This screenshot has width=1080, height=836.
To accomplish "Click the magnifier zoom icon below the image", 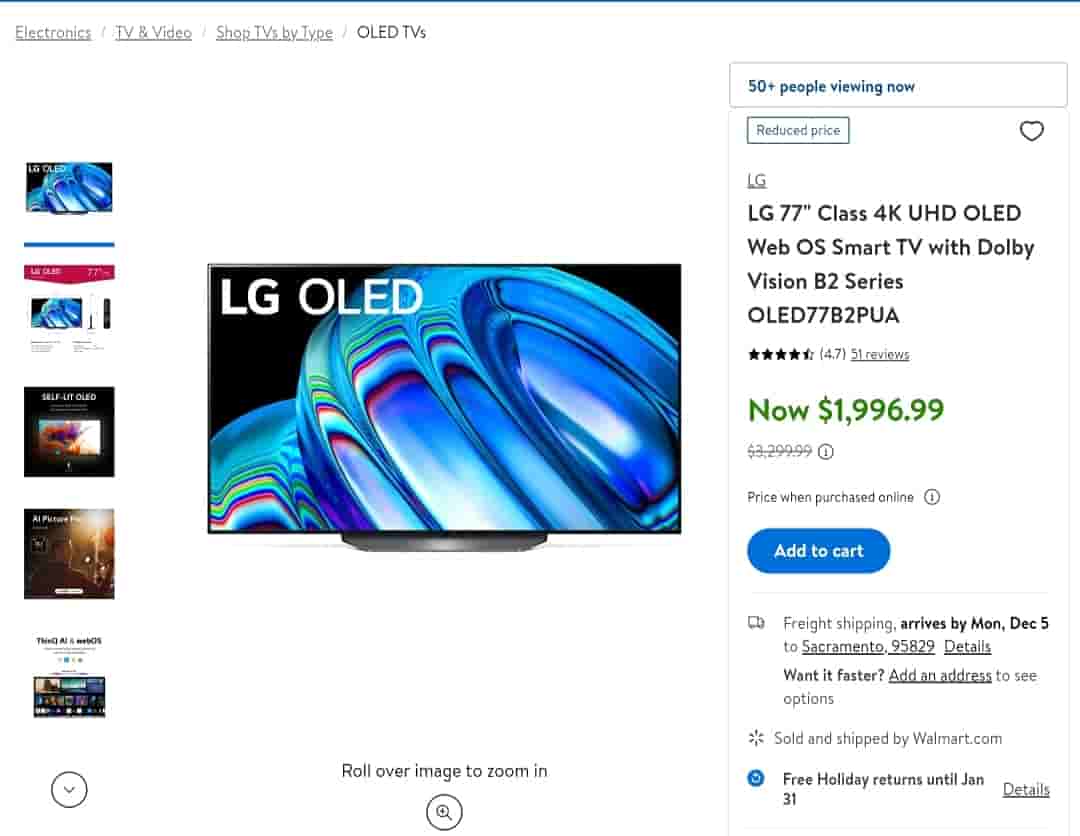I will pyautogui.click(x=444, y=812).
